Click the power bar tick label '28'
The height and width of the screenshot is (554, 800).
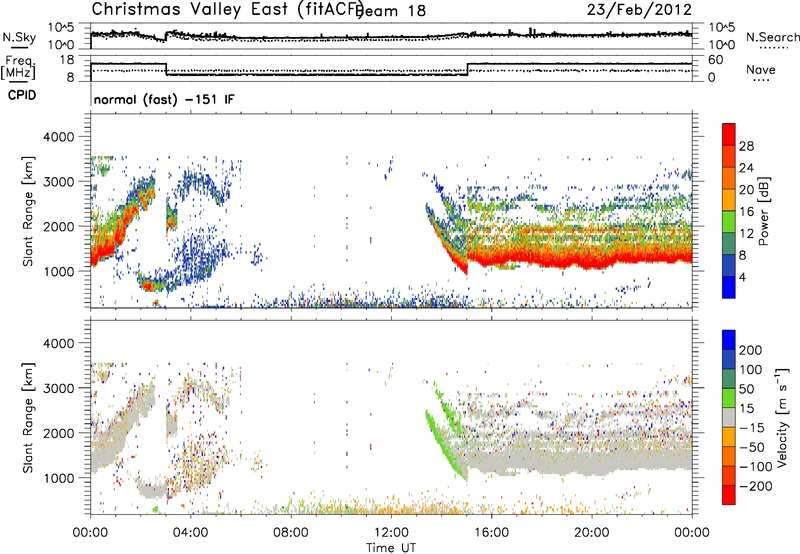click(746, 146)
